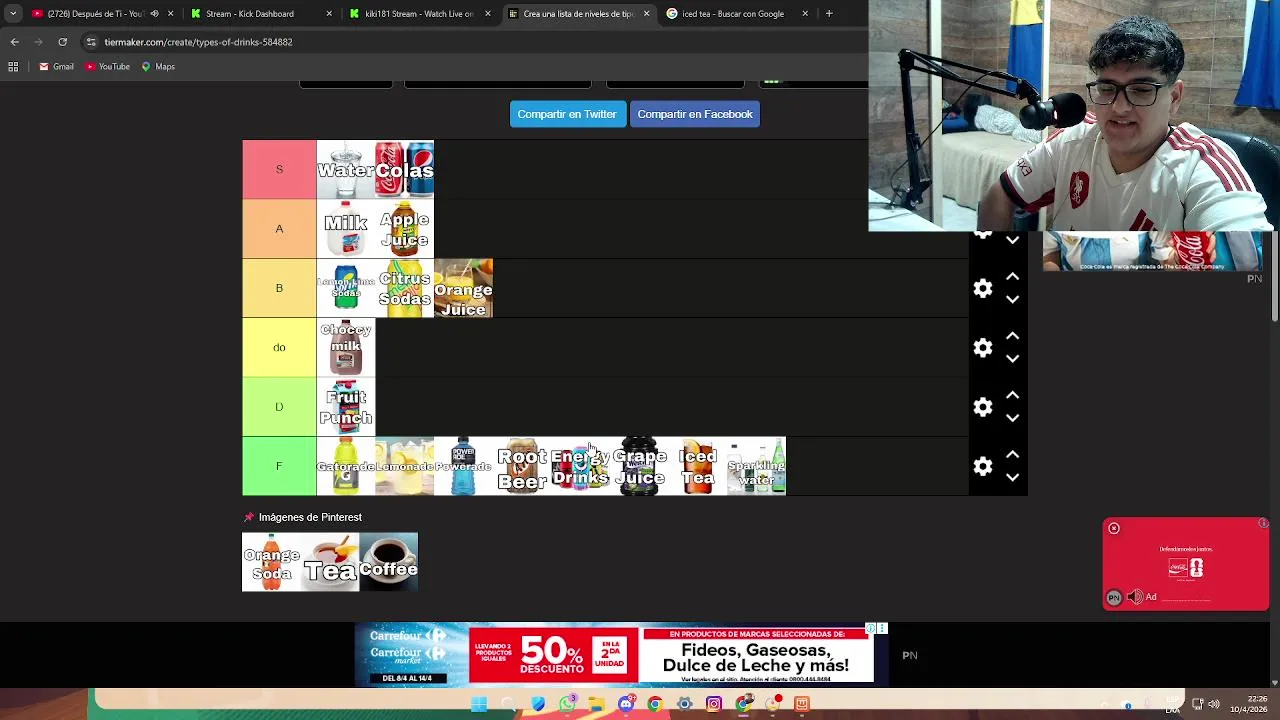This screenshot has height=720, width=1280.
Task: Open YouTube bookmark
Action: (x=108, y=66)
